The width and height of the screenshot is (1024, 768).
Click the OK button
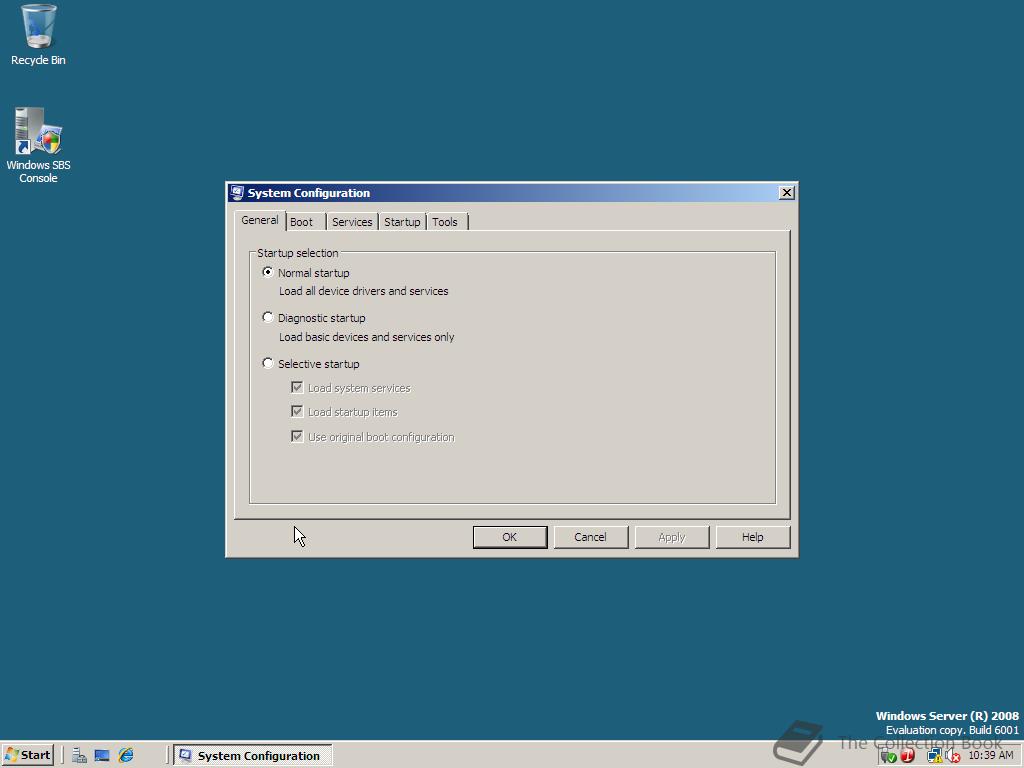510,537
